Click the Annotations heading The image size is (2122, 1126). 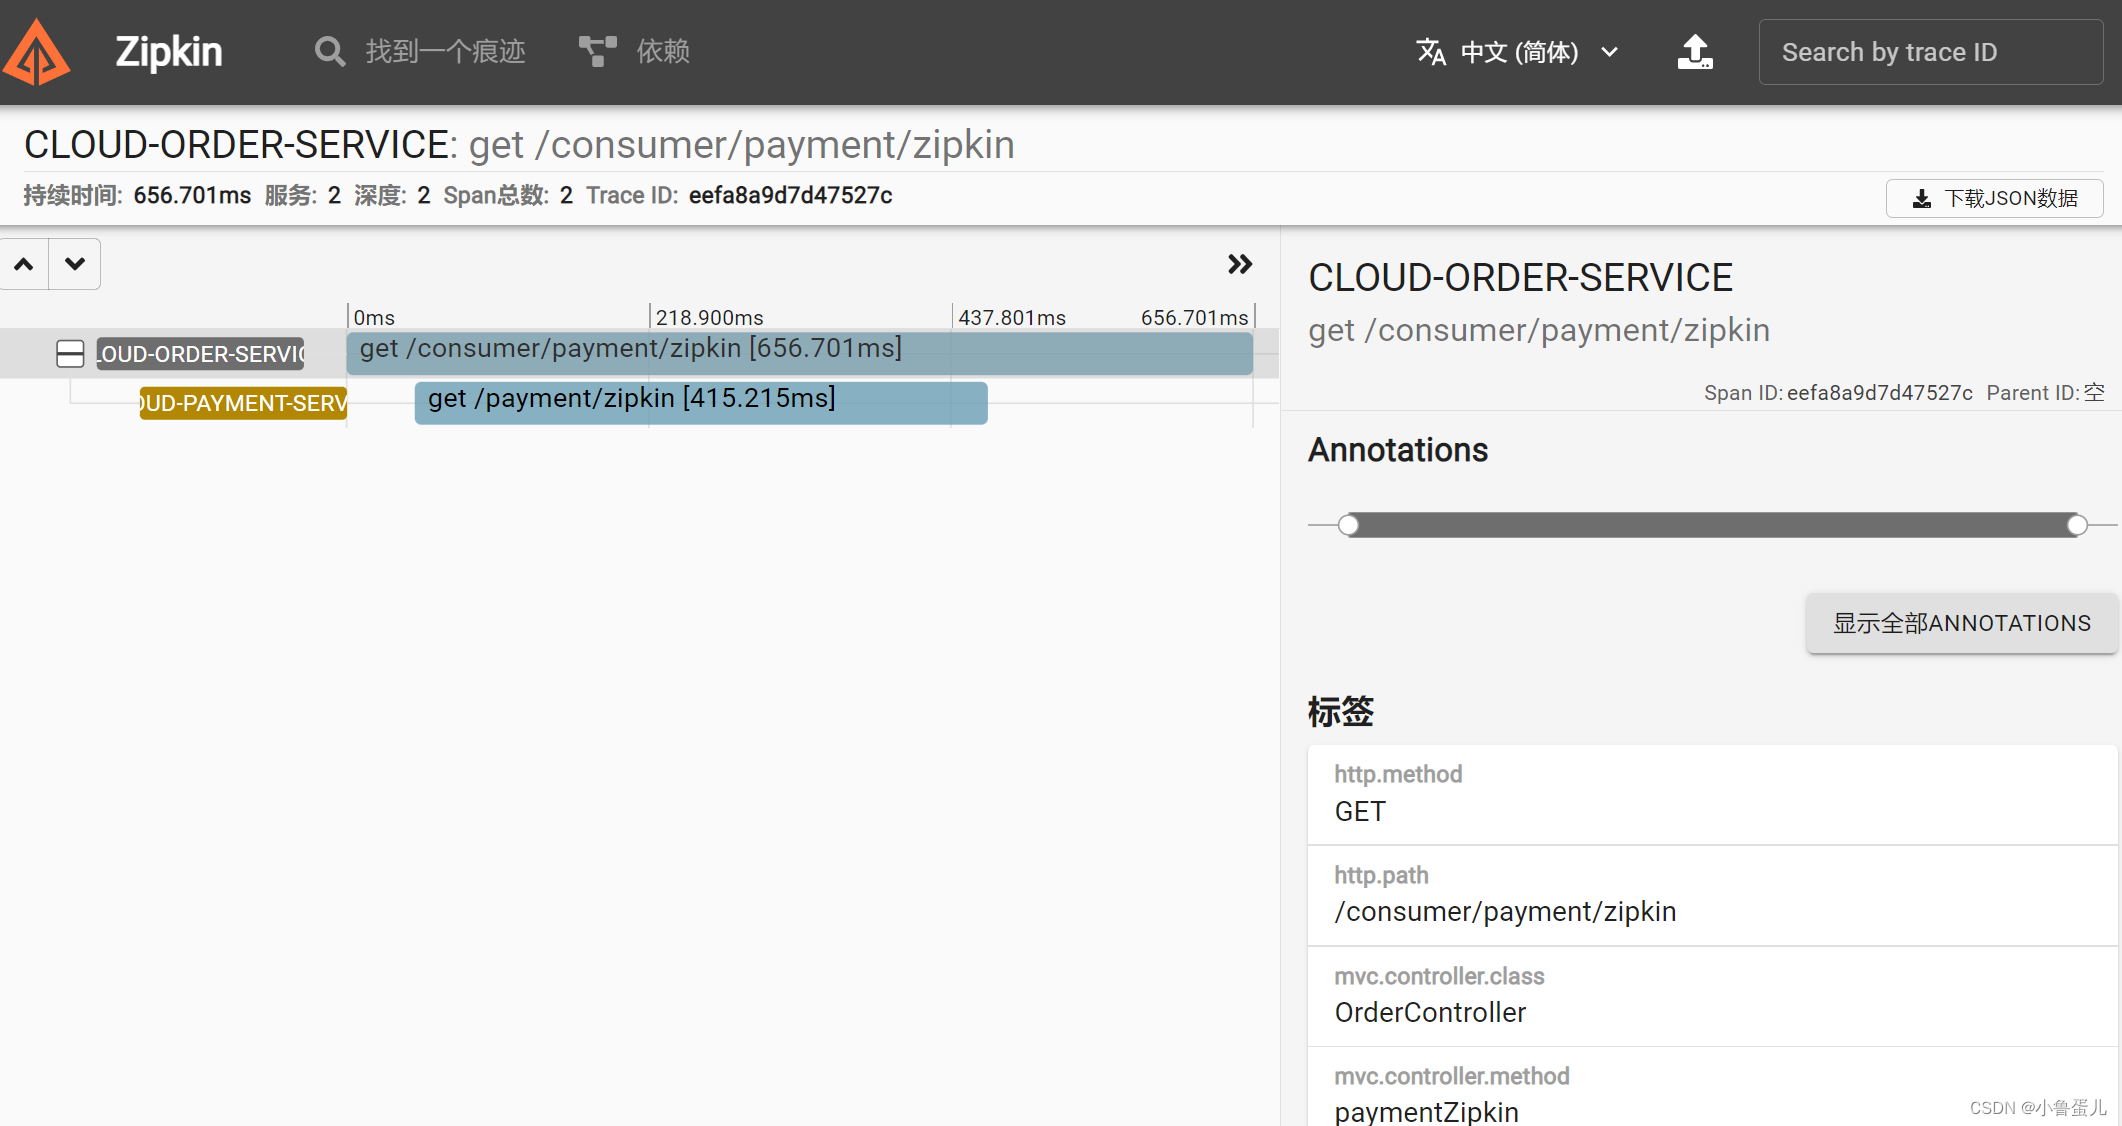click(1398, 450)
